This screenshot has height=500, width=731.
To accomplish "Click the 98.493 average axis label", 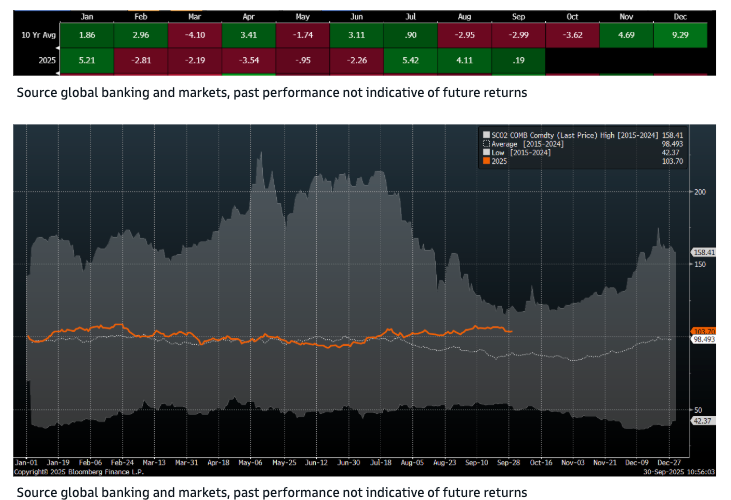I will point(705,340).
